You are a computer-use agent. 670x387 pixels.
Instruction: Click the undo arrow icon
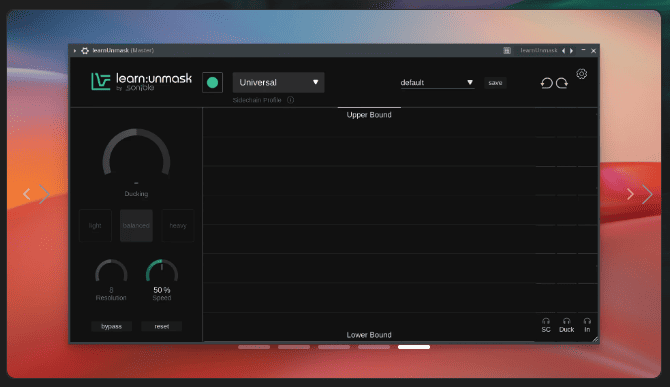(547, 83)
